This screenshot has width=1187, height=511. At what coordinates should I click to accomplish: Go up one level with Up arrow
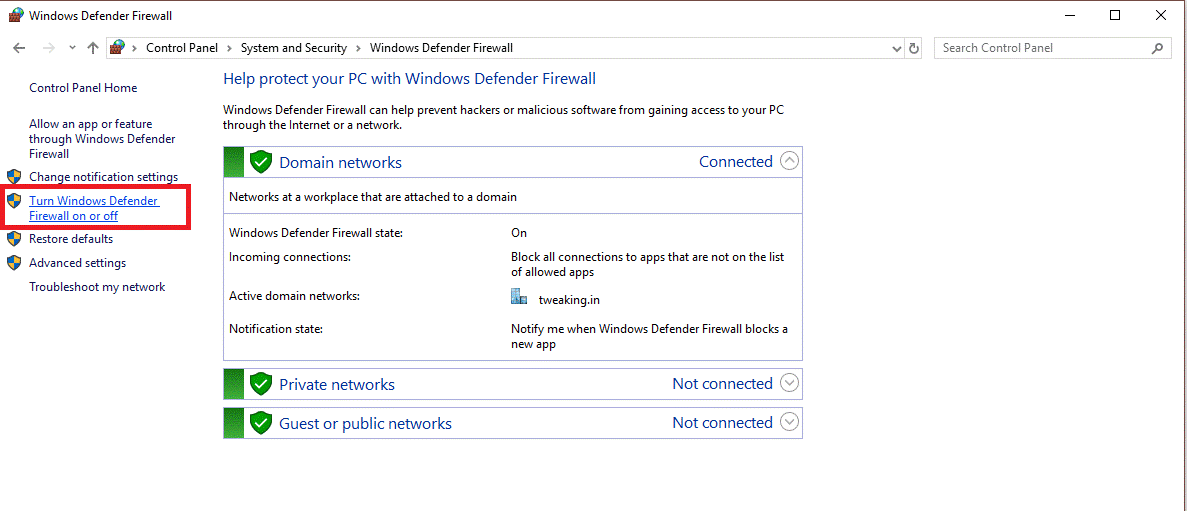[92, 48]
